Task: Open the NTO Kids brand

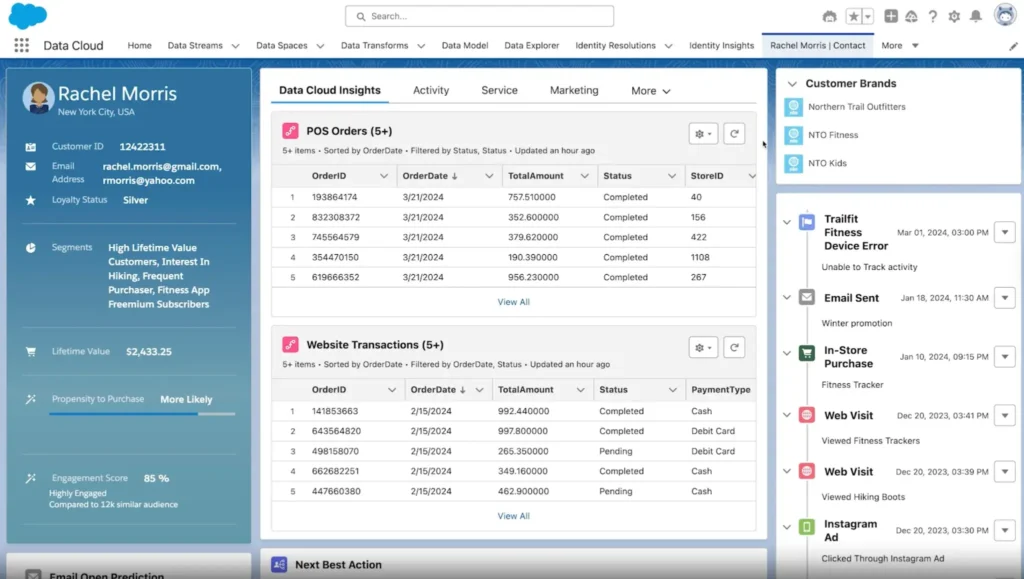Action: click(827, 163)
